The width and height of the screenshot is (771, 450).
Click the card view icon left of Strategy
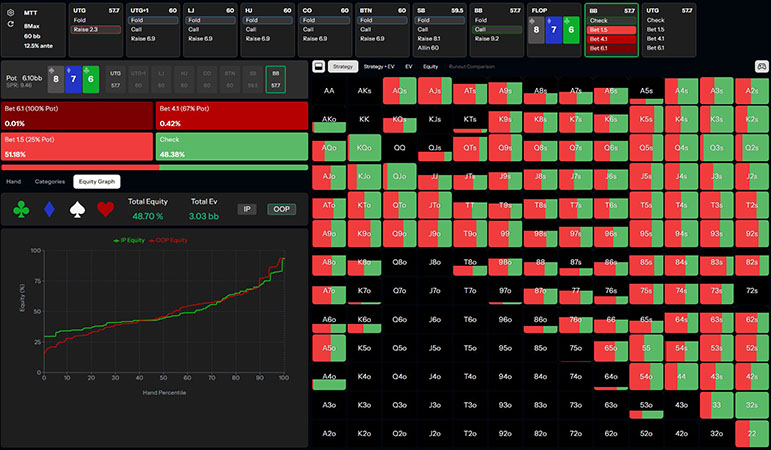coord(318,66)
